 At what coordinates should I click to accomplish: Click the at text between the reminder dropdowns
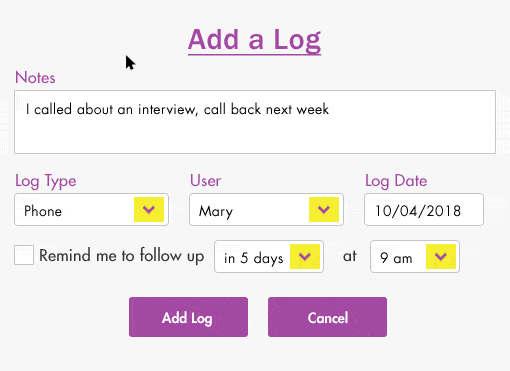pyautogui.click(x=350, y=256)
